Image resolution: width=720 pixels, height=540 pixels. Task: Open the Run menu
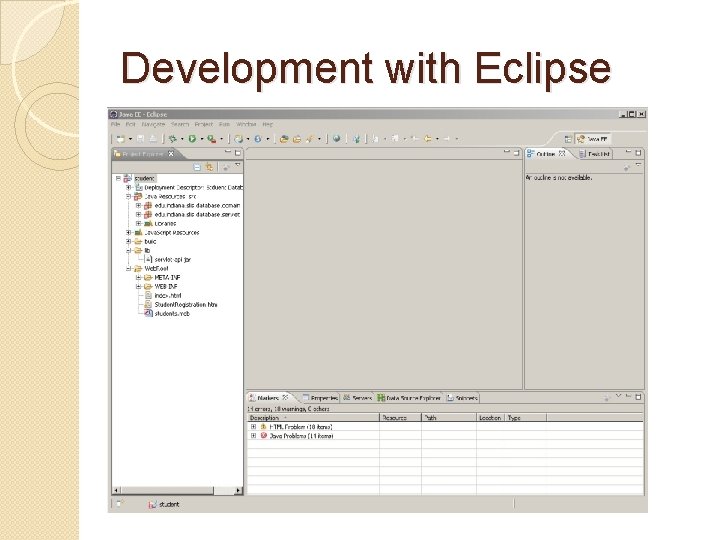click(224, 124)
